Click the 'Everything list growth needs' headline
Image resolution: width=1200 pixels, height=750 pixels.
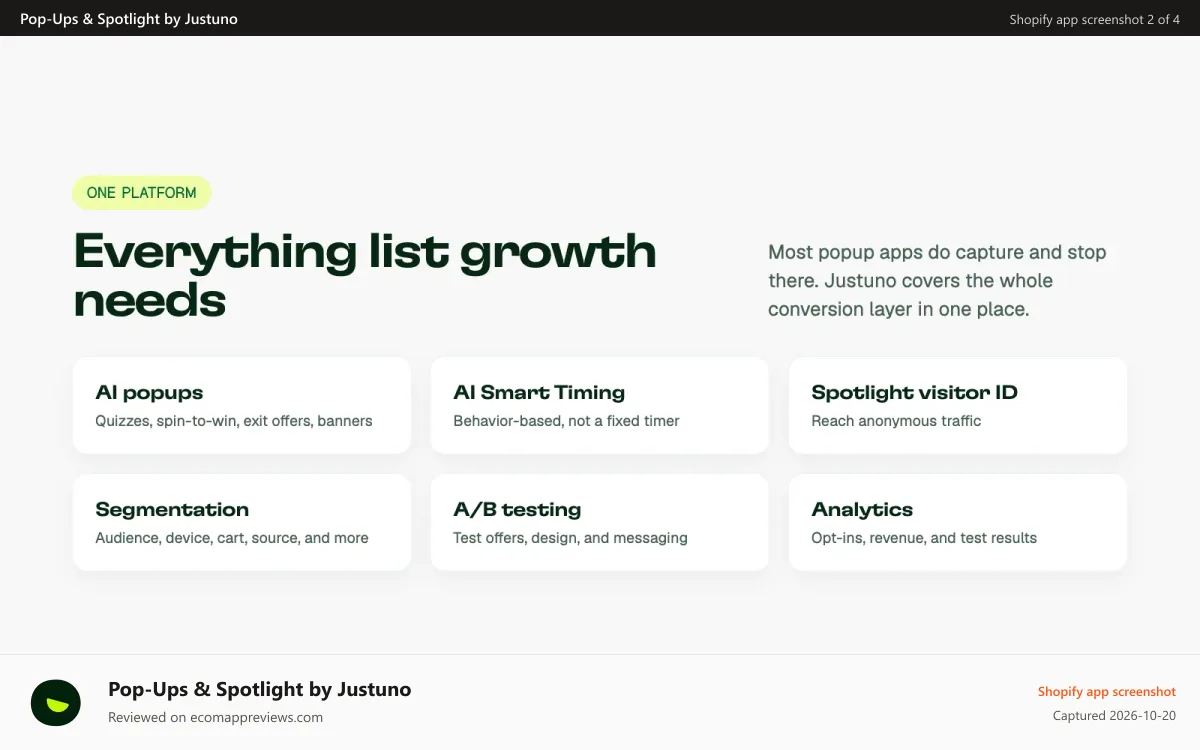(x=365, y=275)
